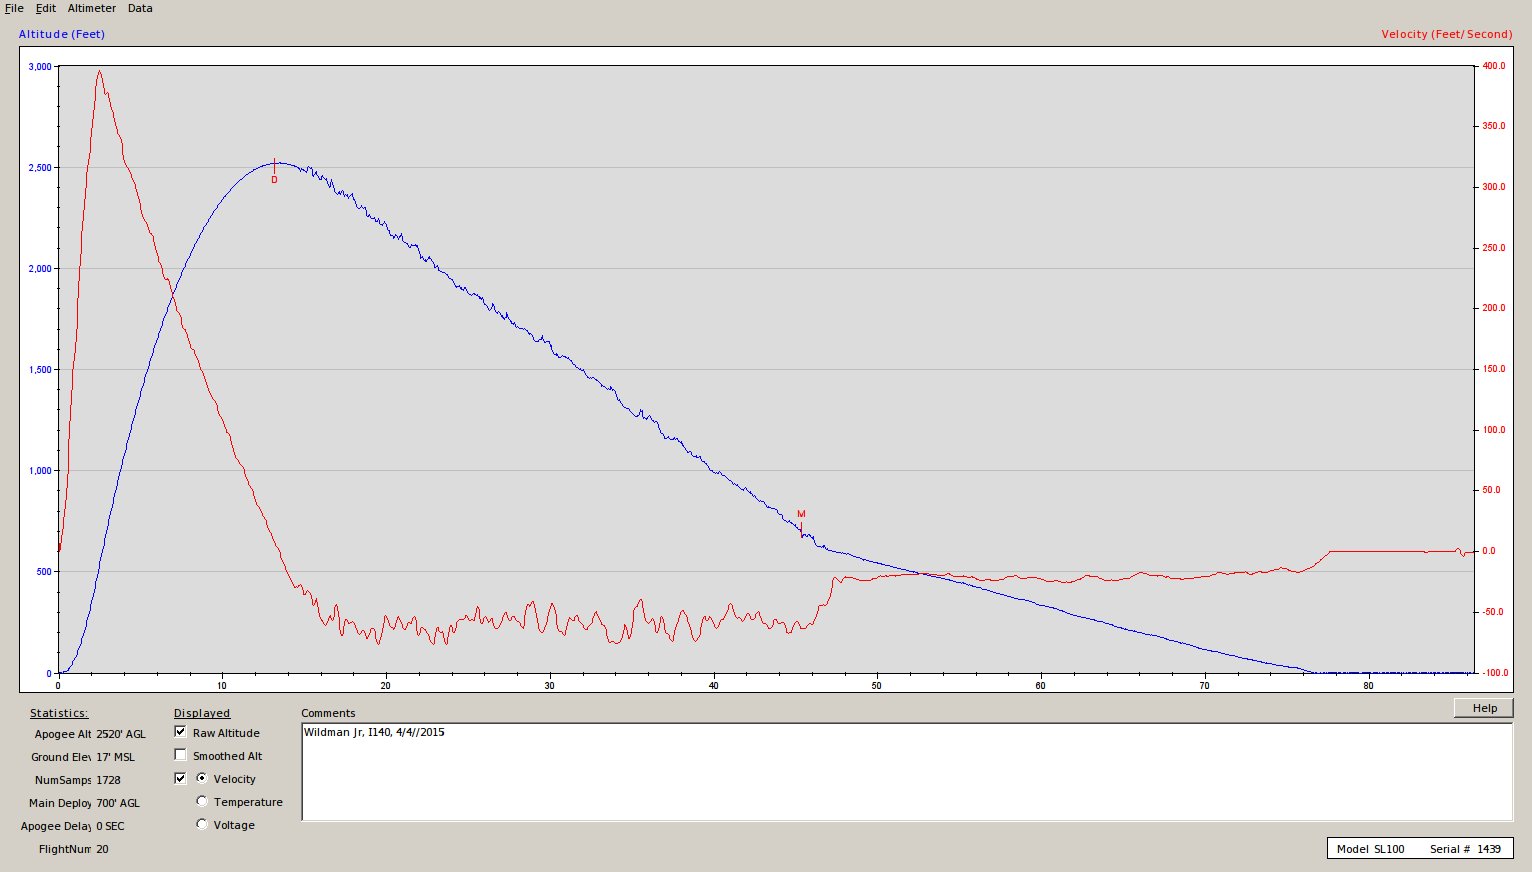The height and width of the screenshot is (872, 1532).
Task: Click inside the Comments text box
Action: [906, 771]
